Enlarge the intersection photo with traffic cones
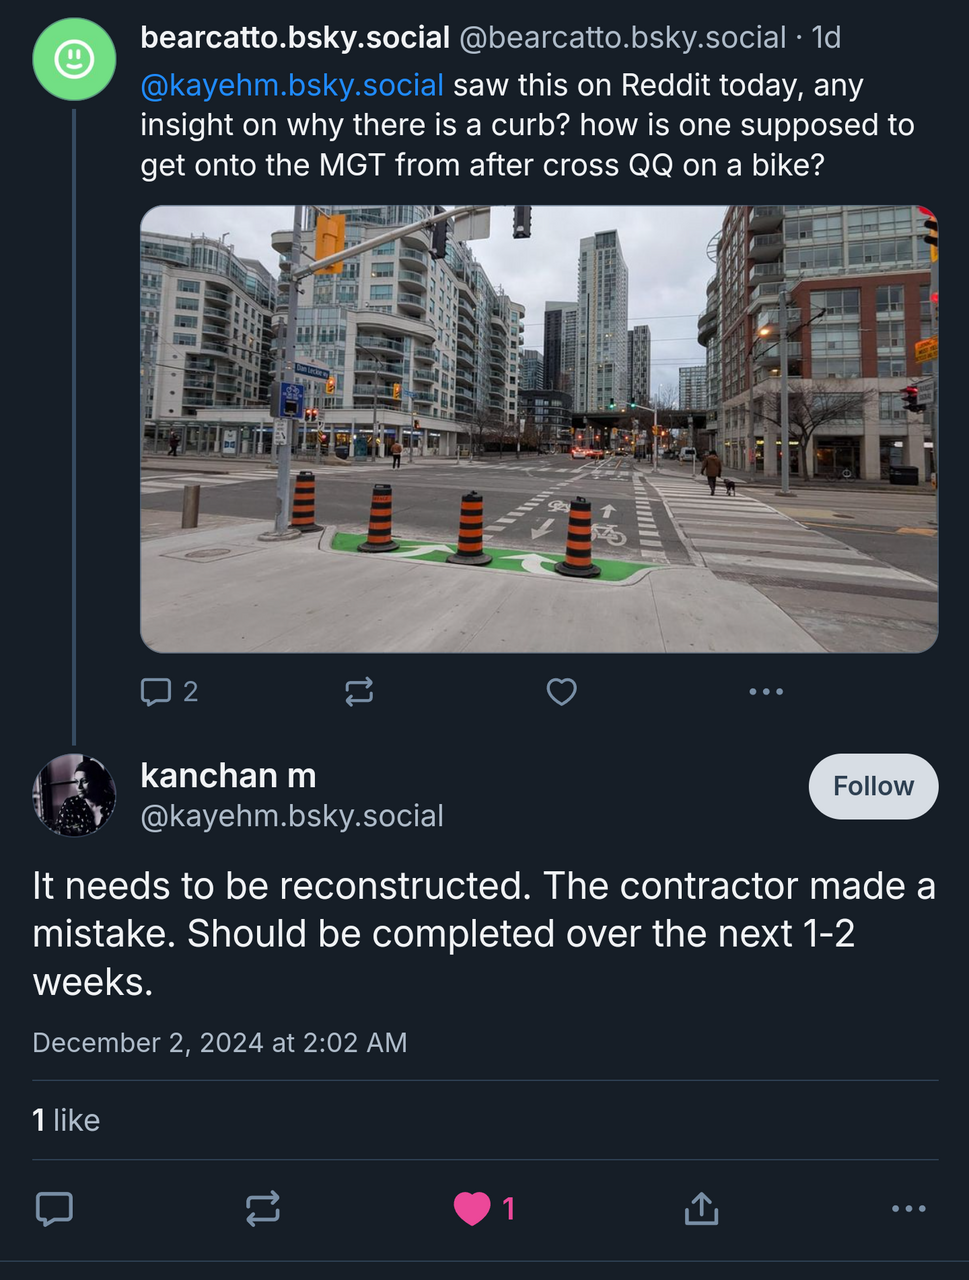Viewport: 969px width, 1280px height. point(539,429)
